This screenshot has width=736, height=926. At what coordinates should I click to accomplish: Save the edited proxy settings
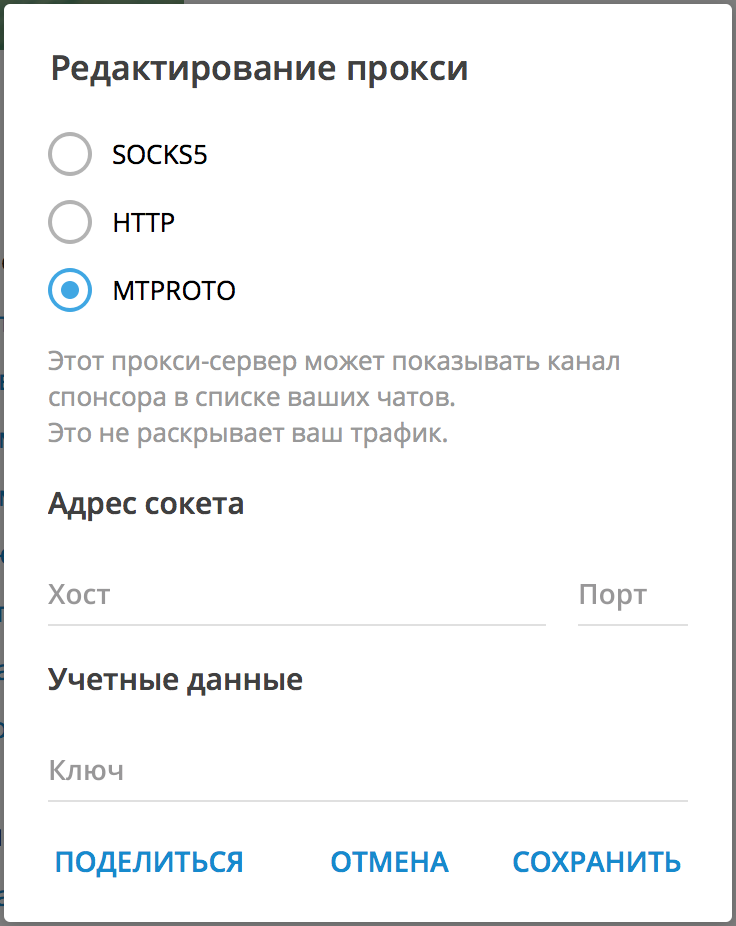(x=596, y=861)
